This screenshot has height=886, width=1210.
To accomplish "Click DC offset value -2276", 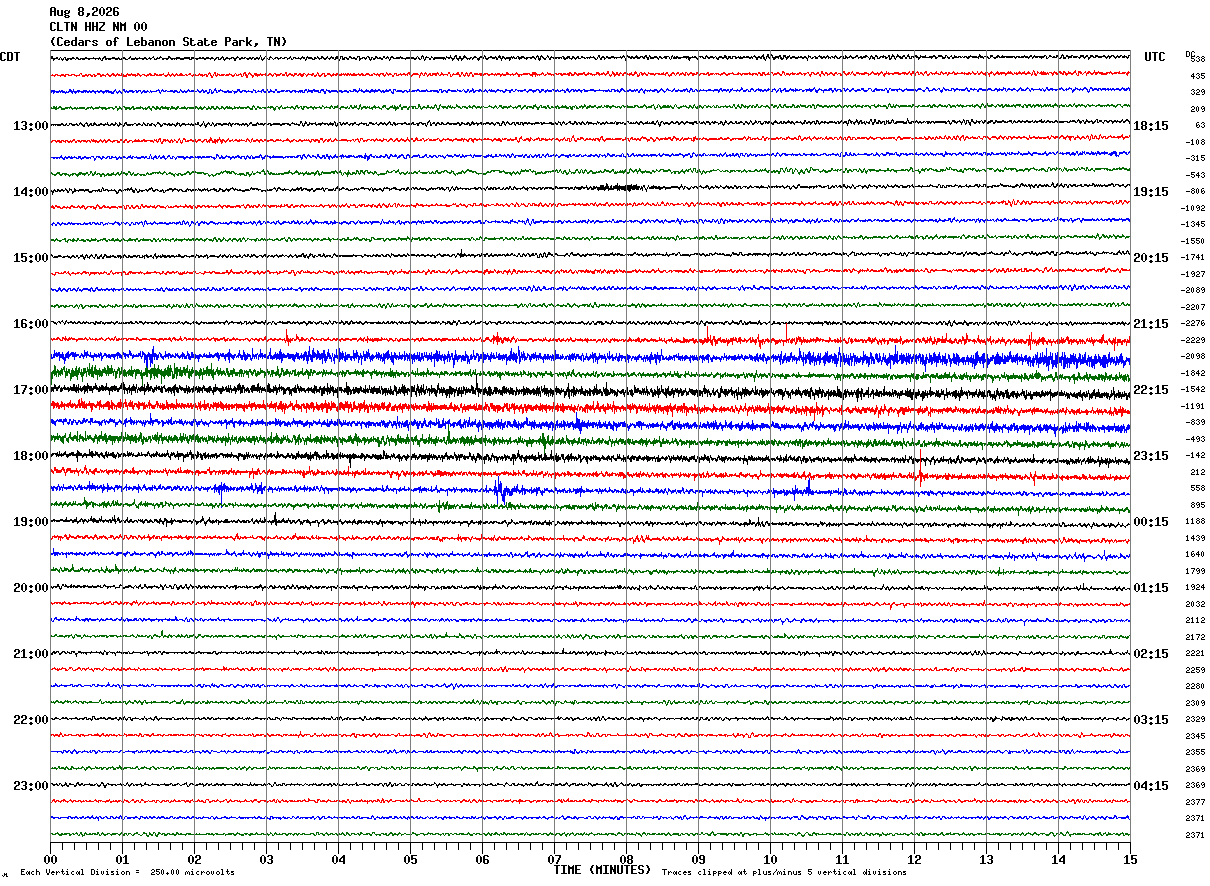I will tap(1193, 323).
